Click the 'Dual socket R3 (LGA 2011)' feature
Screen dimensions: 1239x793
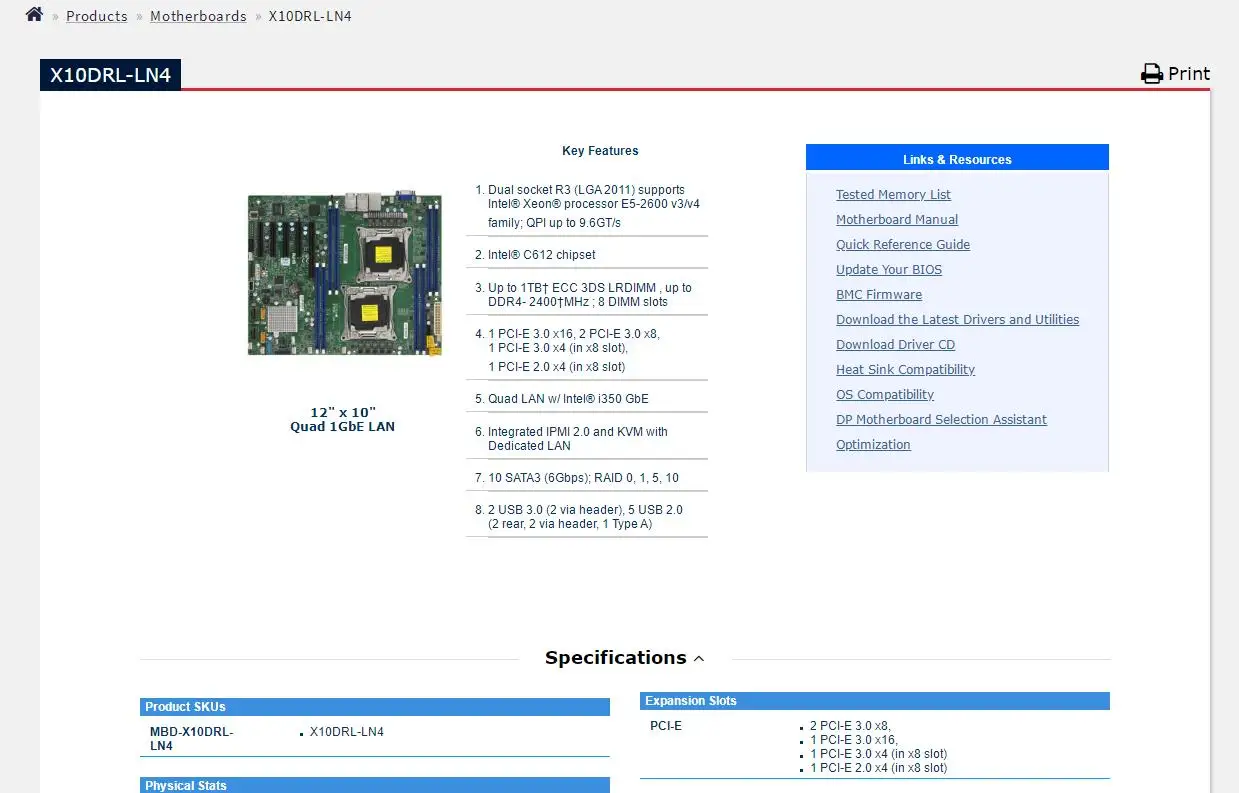[x=594, y=206]
